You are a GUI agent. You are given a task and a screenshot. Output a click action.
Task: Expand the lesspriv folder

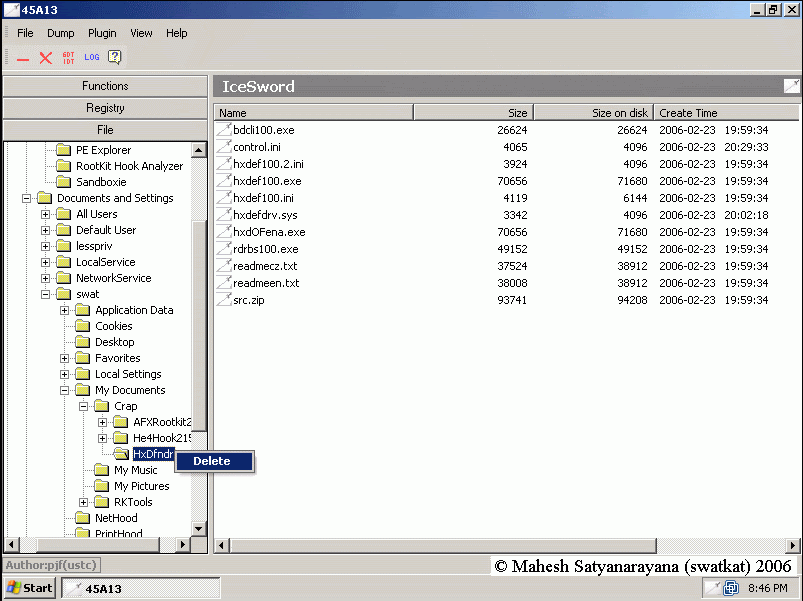click(x=46, y=246)
